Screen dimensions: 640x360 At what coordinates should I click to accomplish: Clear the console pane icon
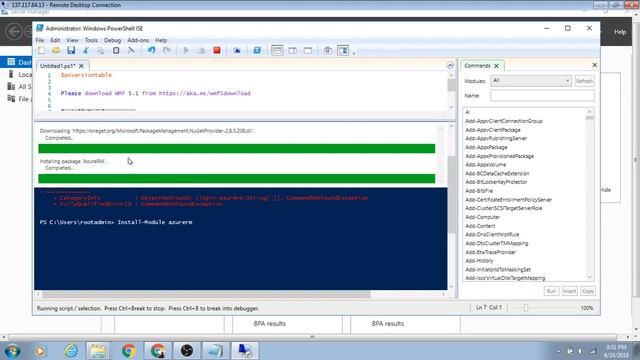[131, 50]
